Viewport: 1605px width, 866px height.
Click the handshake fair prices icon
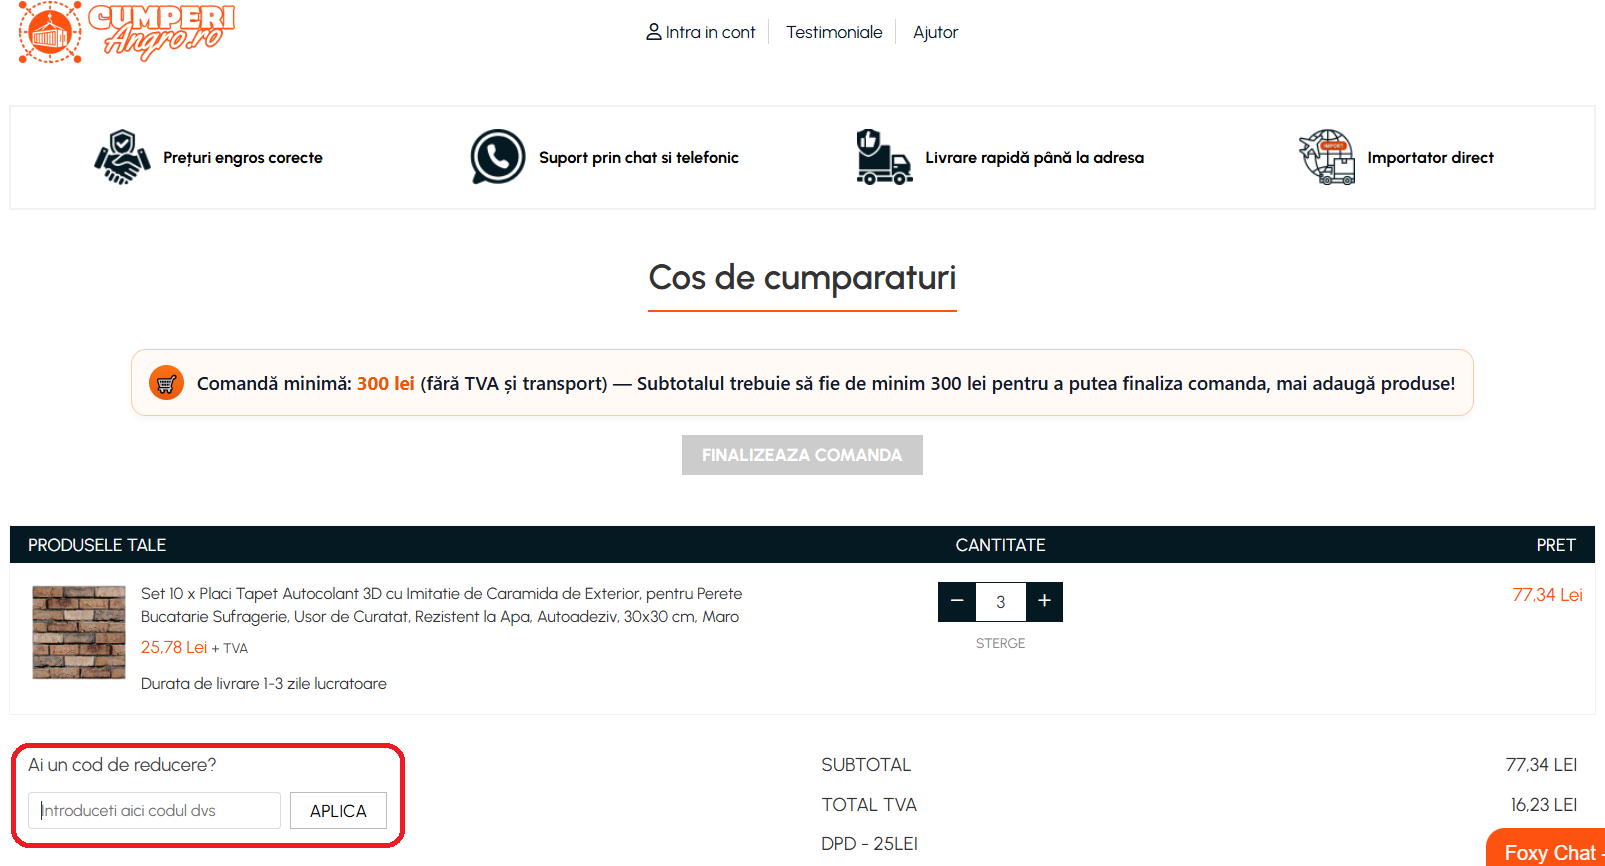click(122, 157)
